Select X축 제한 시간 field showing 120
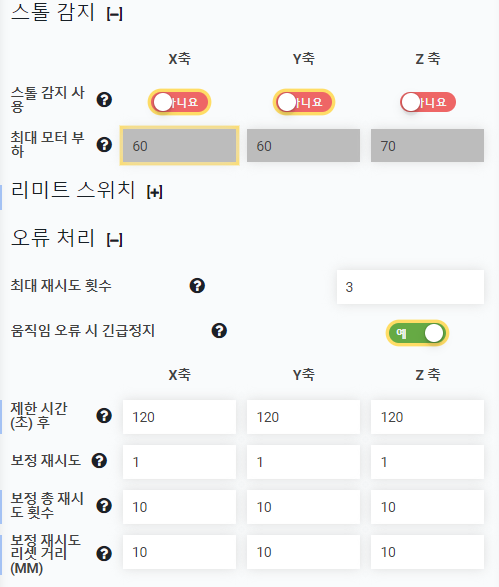499x587 pixels. coord(179,417)
